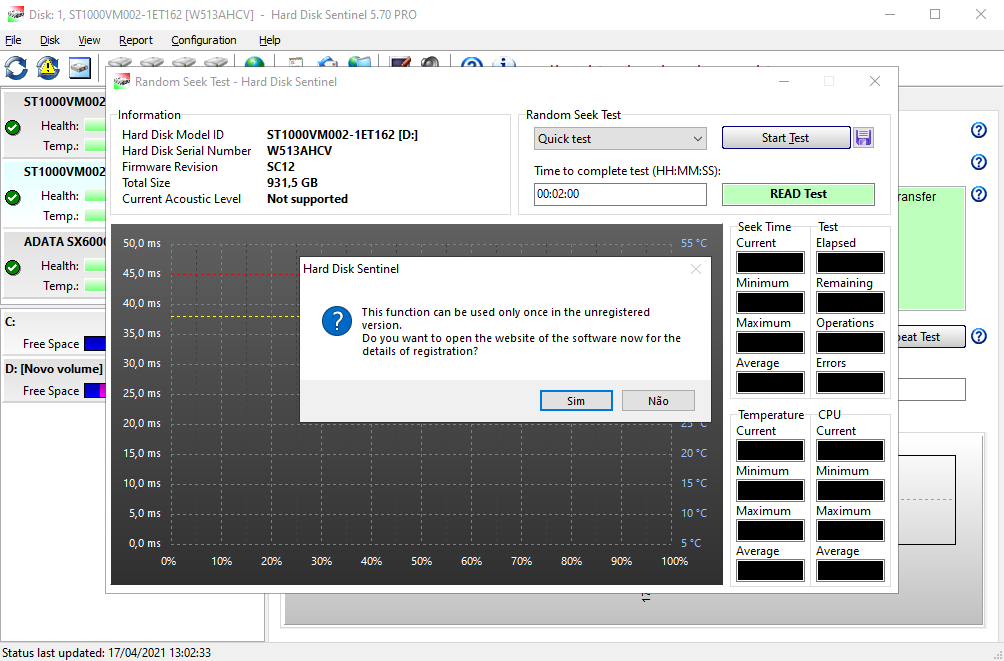Click the globe toolbar icon

[x=254, y=63]
